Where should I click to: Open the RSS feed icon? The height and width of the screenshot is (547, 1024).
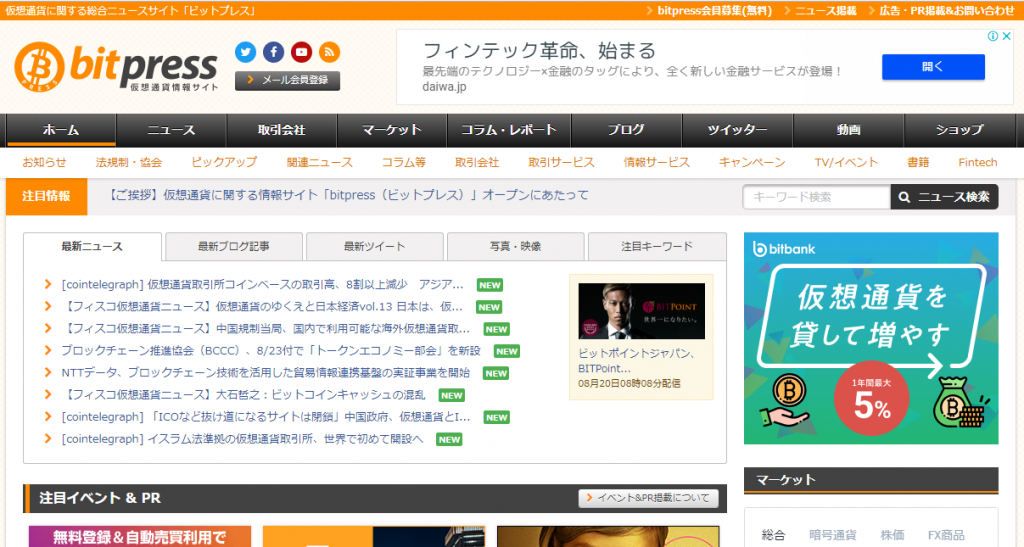[329, 52]
